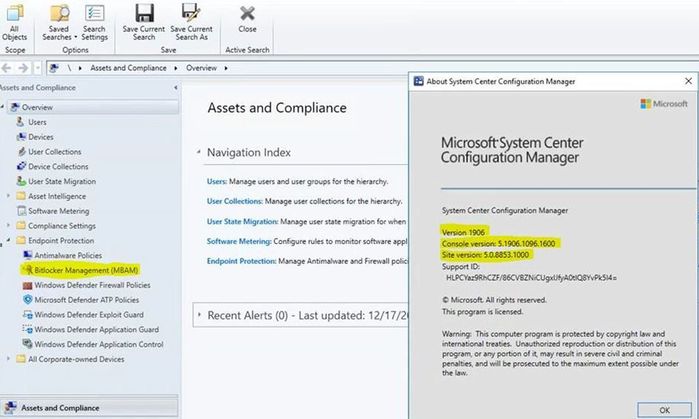699x419 pixels.
Task: Go forward with the navigation arrow
Action: (x=23, y=68)
